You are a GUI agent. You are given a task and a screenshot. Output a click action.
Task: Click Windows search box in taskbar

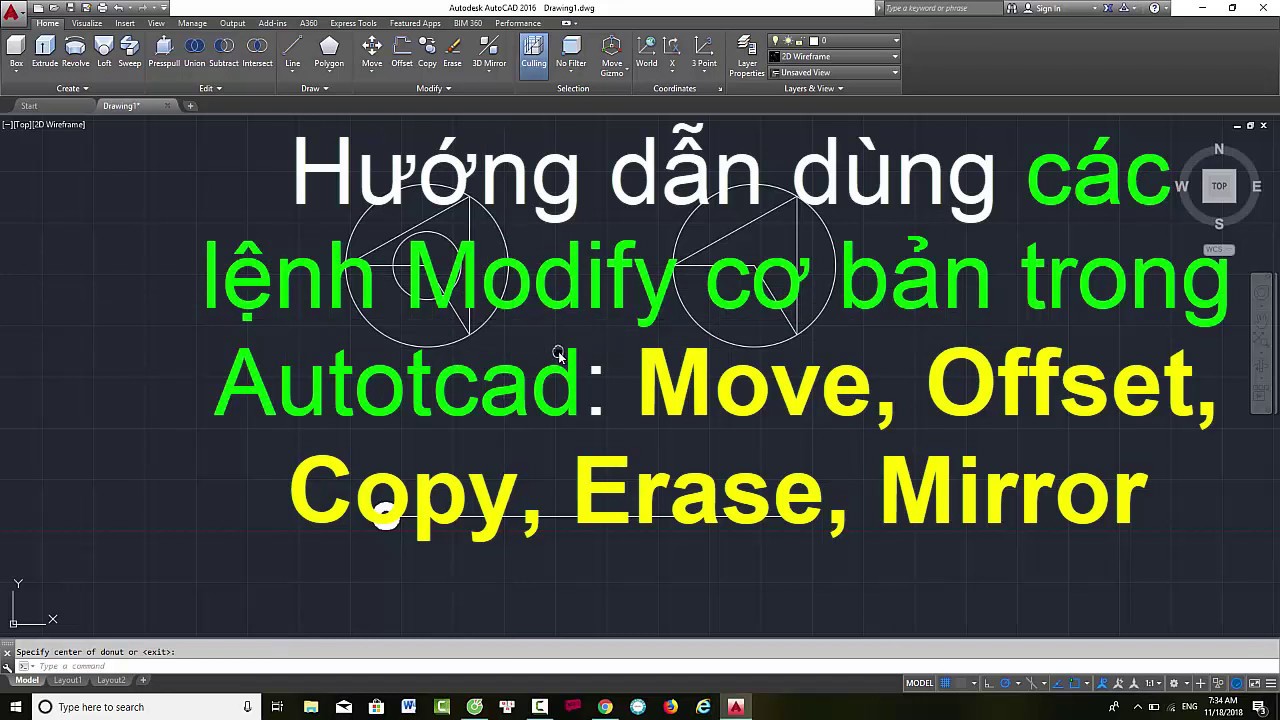[145, 707]
